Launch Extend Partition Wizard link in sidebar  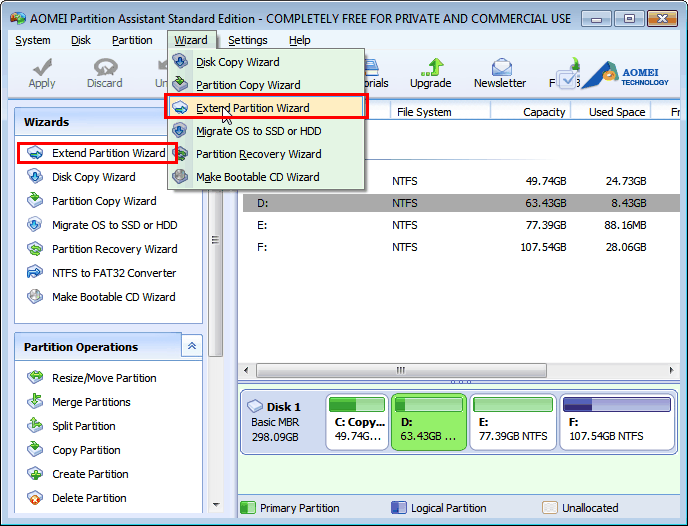108,153
